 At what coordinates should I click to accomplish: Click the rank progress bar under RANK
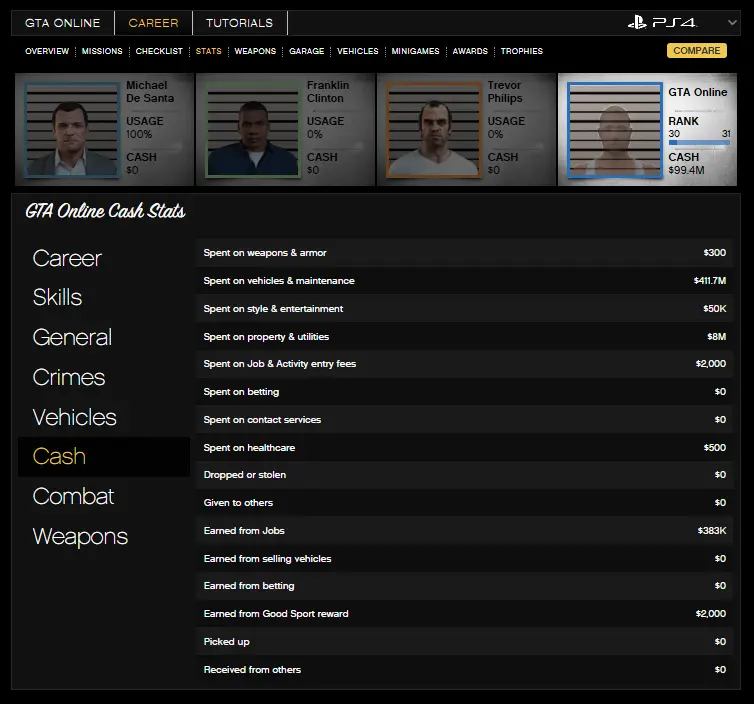(x=699, y=143)
